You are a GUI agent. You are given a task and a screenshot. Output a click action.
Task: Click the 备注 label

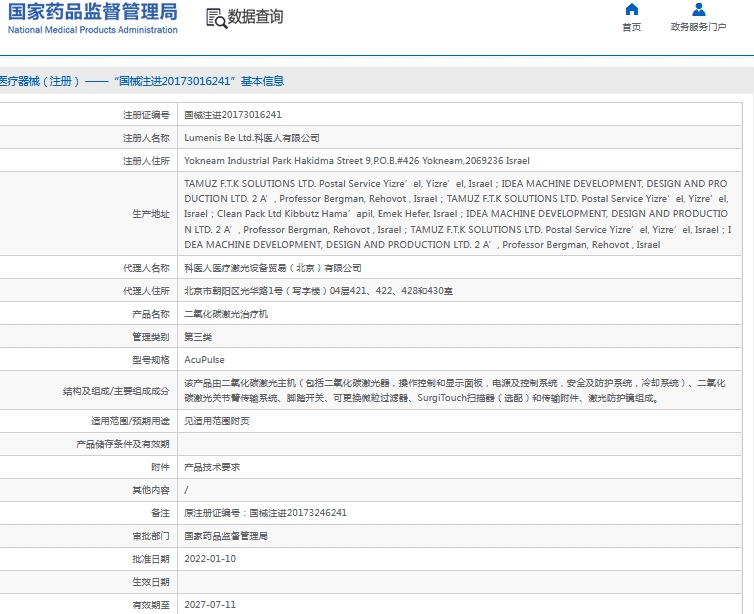coord(160,513)
